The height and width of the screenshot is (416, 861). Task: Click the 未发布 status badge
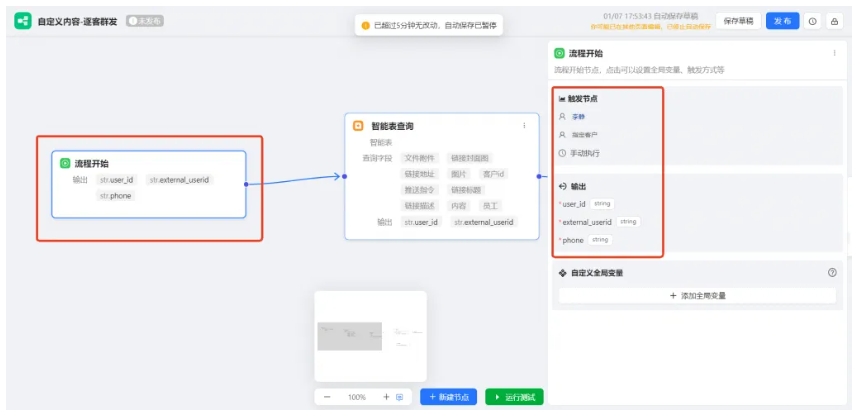[145, 21]
